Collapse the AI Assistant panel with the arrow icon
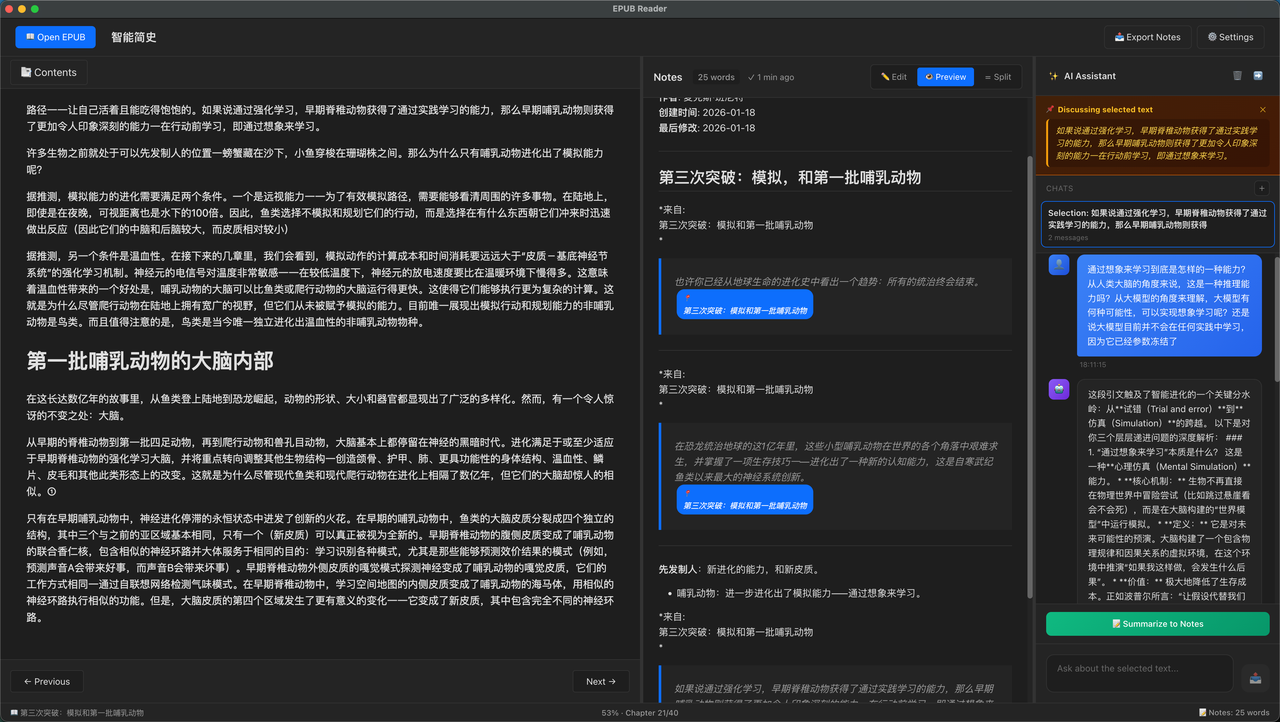Viewport: 1280px width, 722px height. click(x=1258, y=76)
